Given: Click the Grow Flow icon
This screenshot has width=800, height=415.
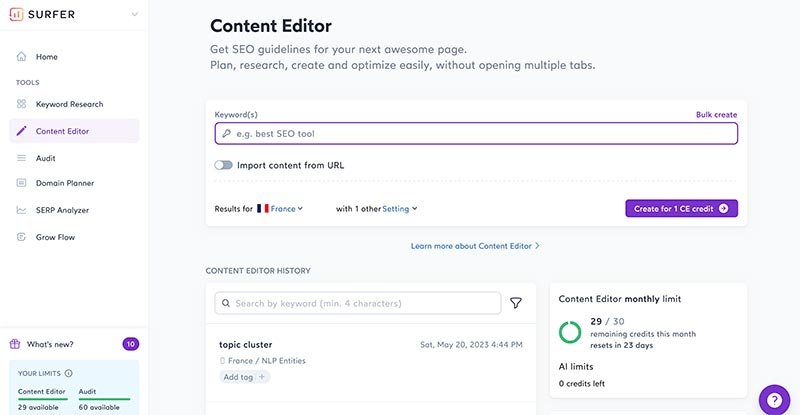Looking at the screenshot, I should coord(21,237).
